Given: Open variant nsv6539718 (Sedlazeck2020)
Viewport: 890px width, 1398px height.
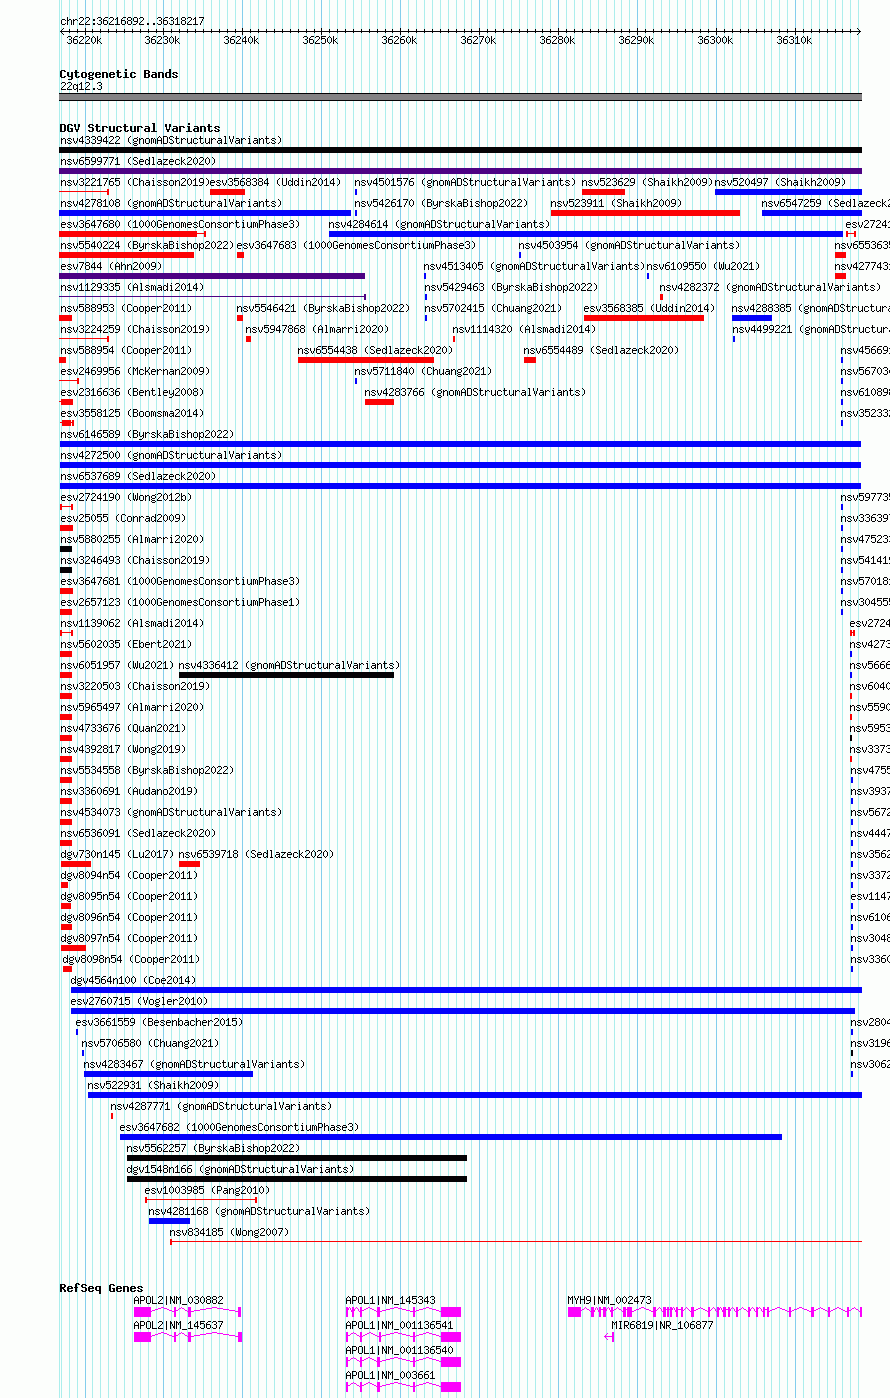Looking at the screenshot, I should (256, 854).
